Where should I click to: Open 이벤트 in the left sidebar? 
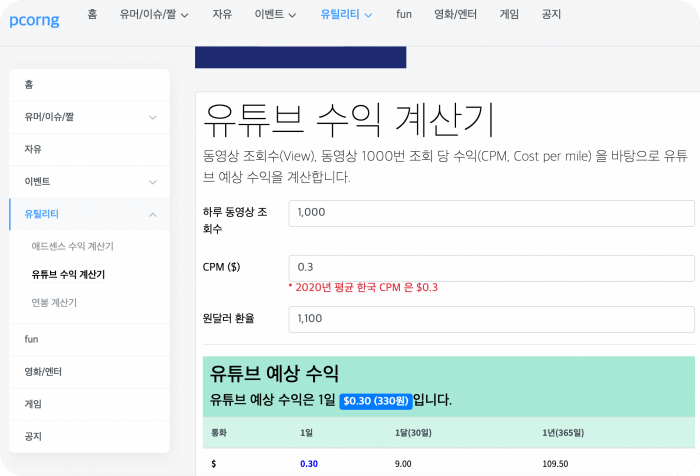(x=89, y=182)
